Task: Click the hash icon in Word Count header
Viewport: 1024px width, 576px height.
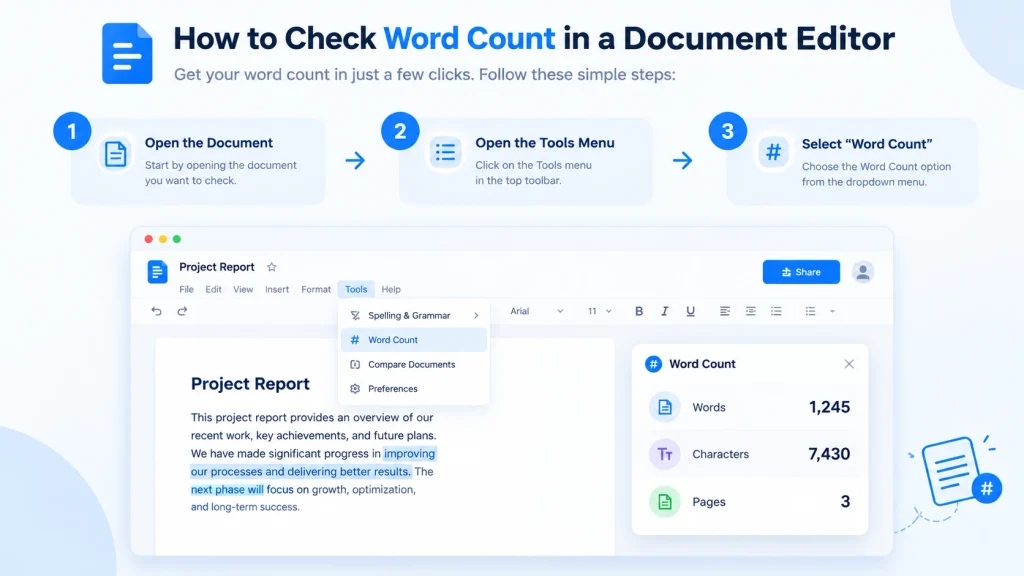Action: click(653, 364)
